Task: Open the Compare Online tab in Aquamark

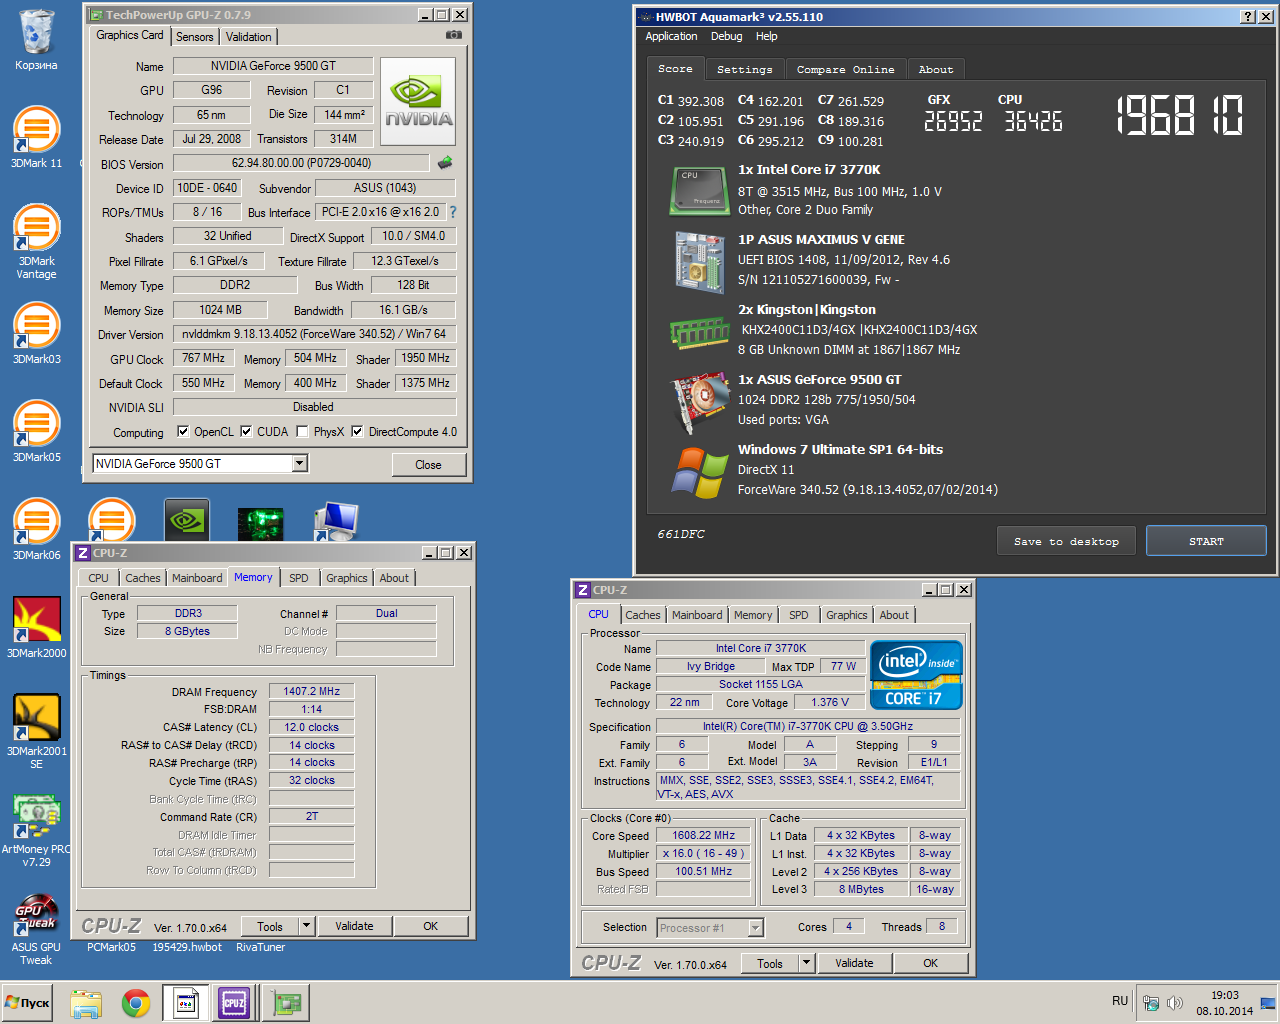Action: tap(846, 69)
